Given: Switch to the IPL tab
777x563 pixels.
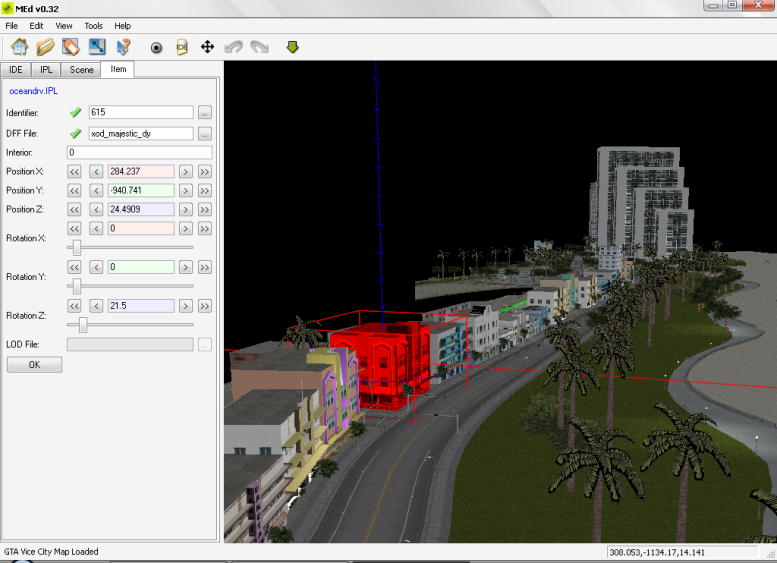Looking at the screenshot, I should pos(46,70).
